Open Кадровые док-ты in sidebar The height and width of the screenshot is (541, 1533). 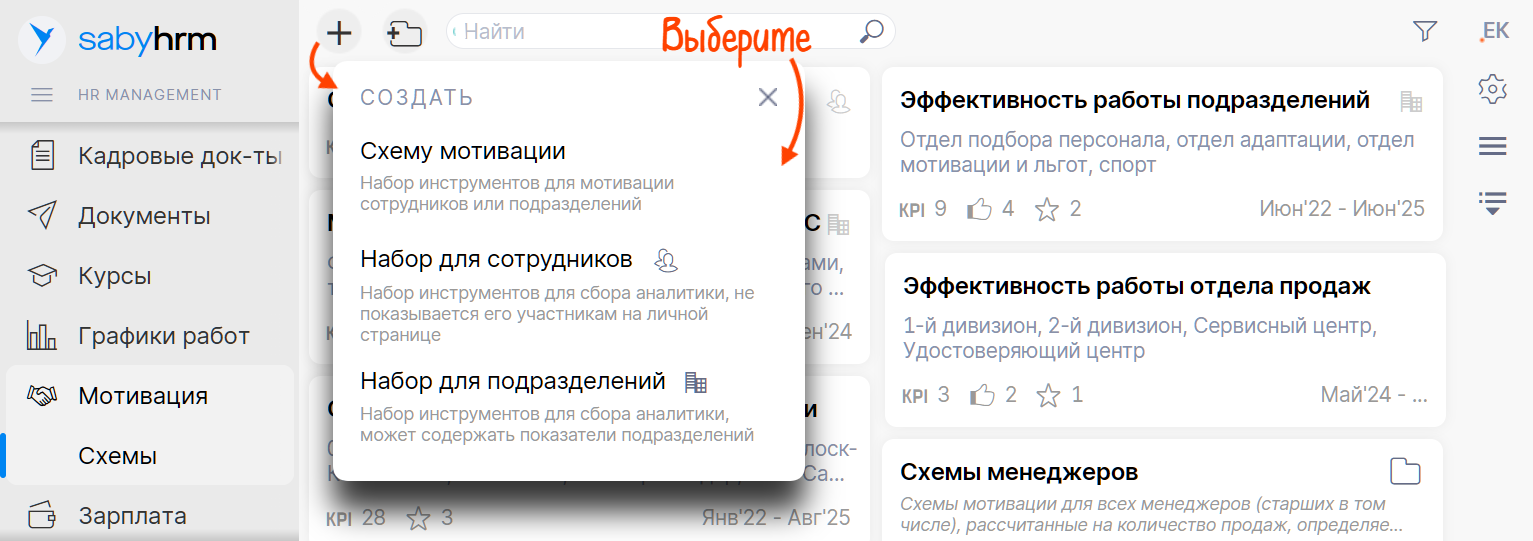pyautogui.click(x=180, y=156)
